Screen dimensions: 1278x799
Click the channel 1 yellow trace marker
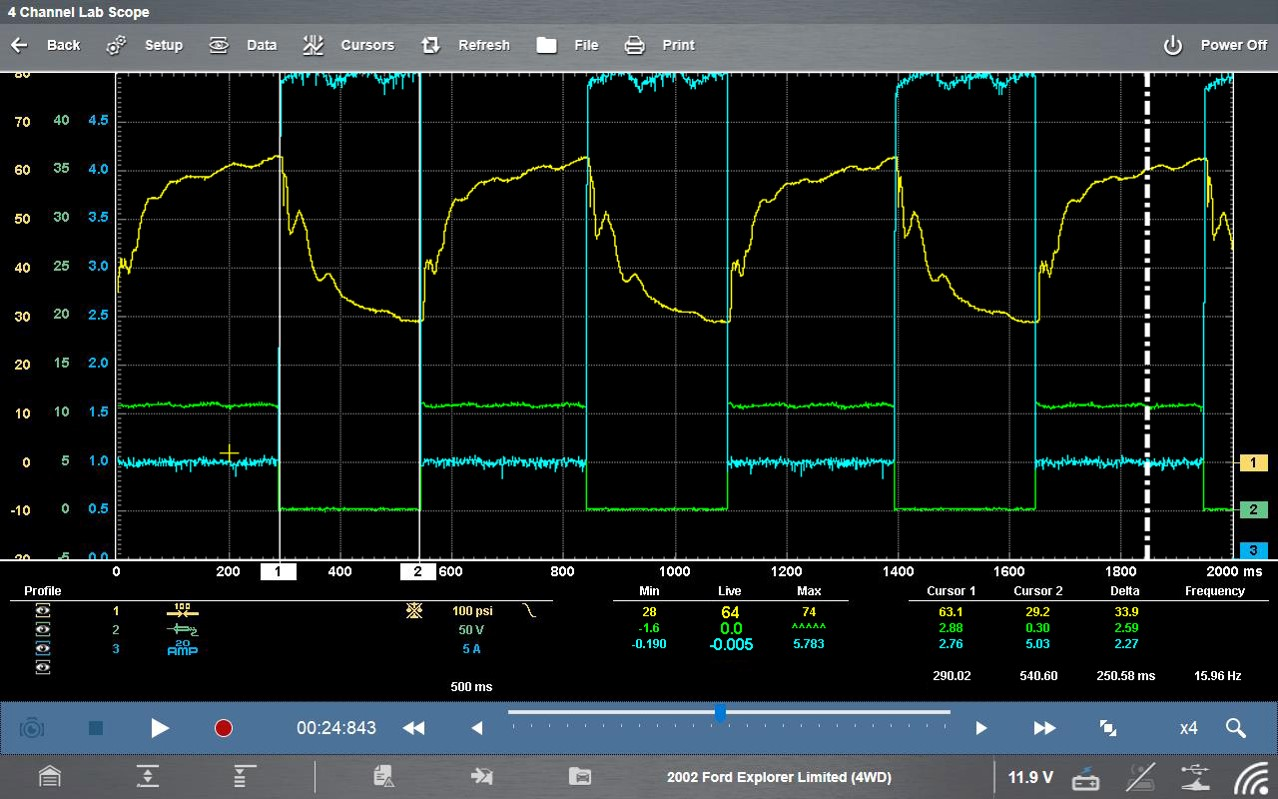coord(1253,463)
